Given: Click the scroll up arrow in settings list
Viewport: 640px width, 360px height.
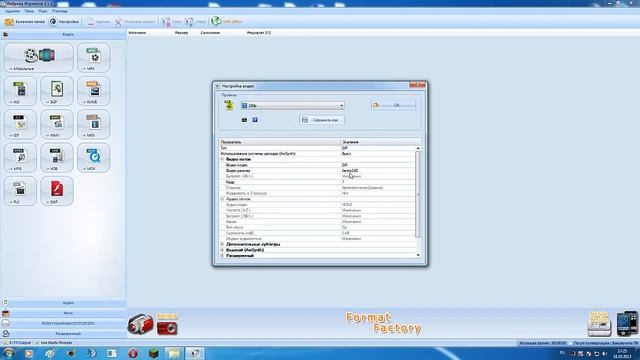Looking at the screenshot, I should pyautogui.click(x=418, y=148).
